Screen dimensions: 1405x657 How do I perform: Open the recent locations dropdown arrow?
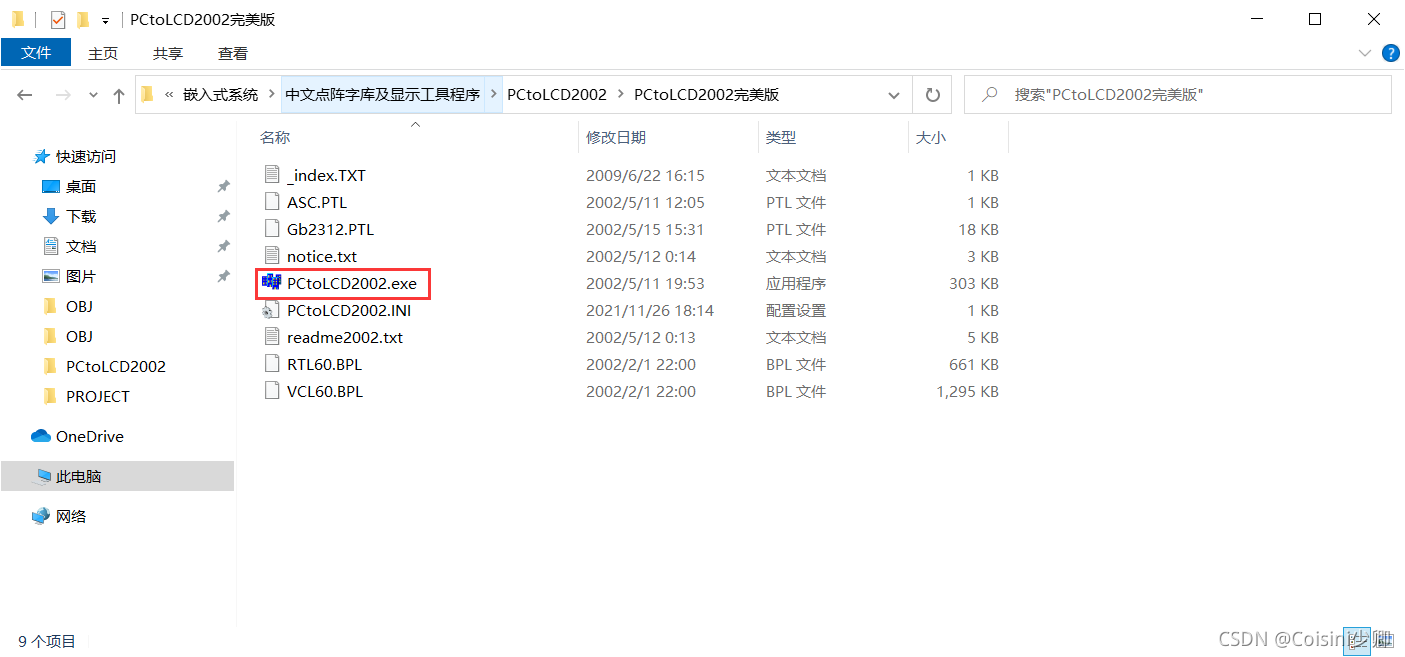(x=93, y=95)
